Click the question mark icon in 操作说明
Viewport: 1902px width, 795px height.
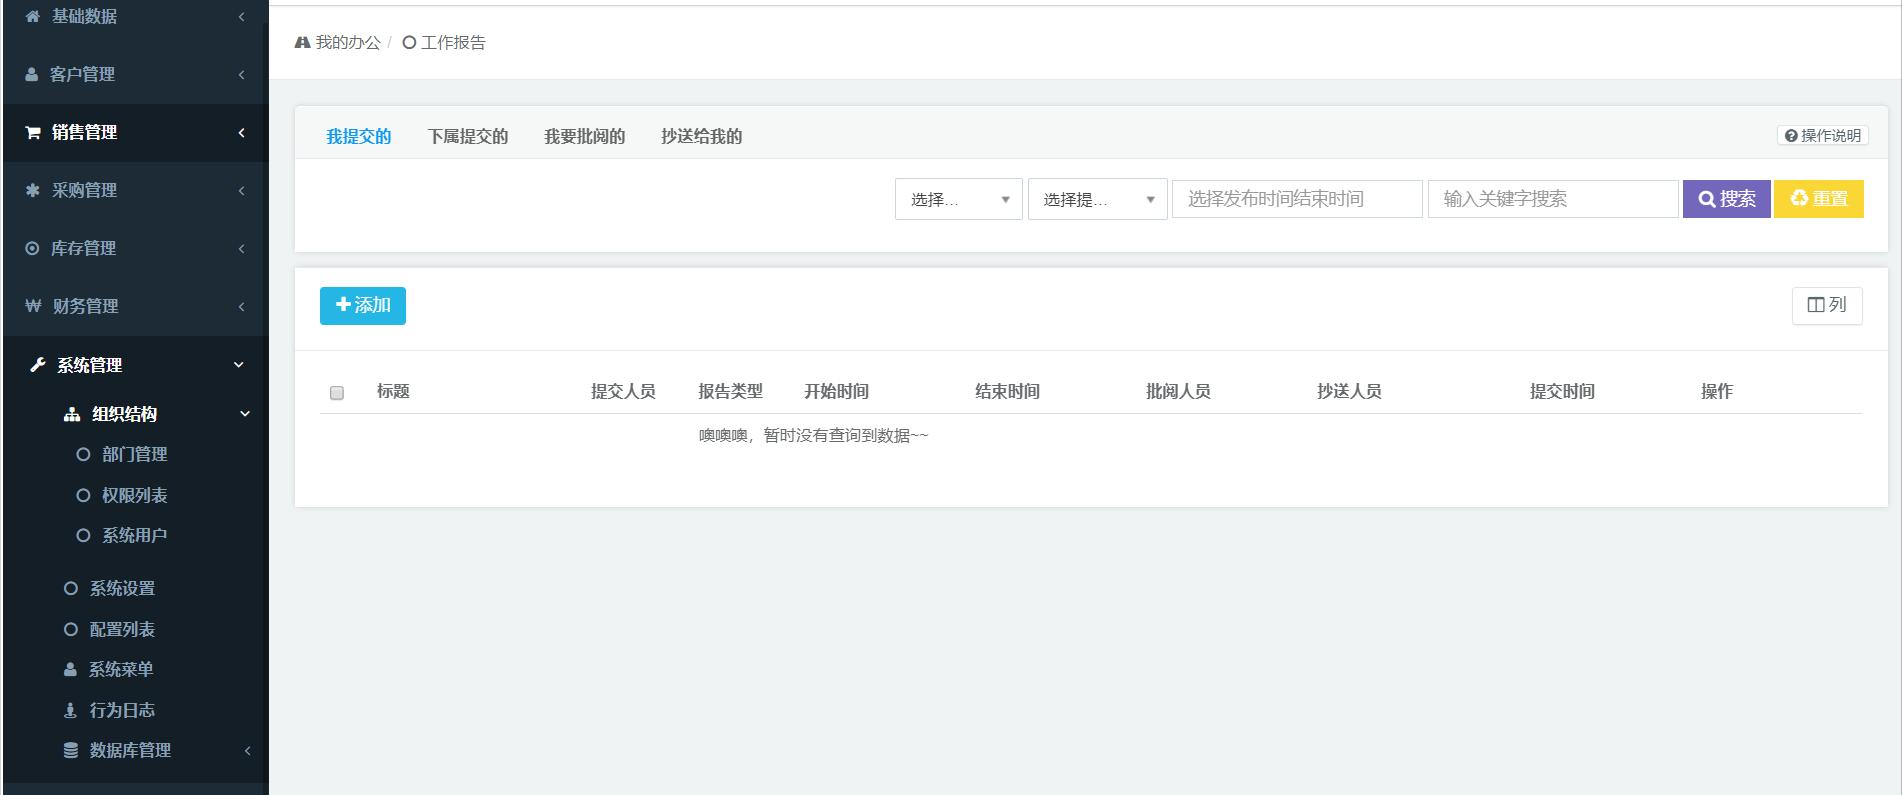point(1791,136)
